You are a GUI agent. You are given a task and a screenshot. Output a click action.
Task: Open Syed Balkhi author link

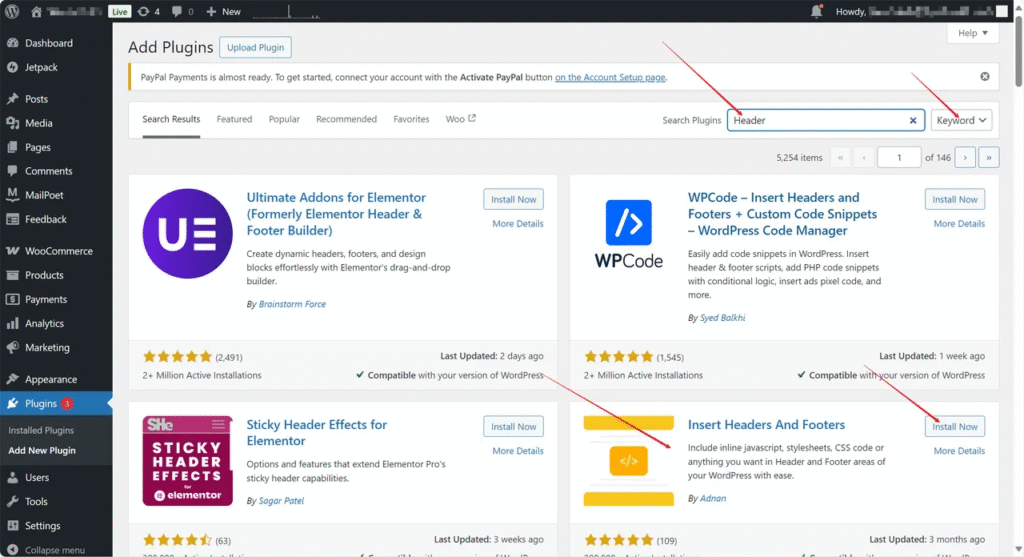tap(722, 318)
